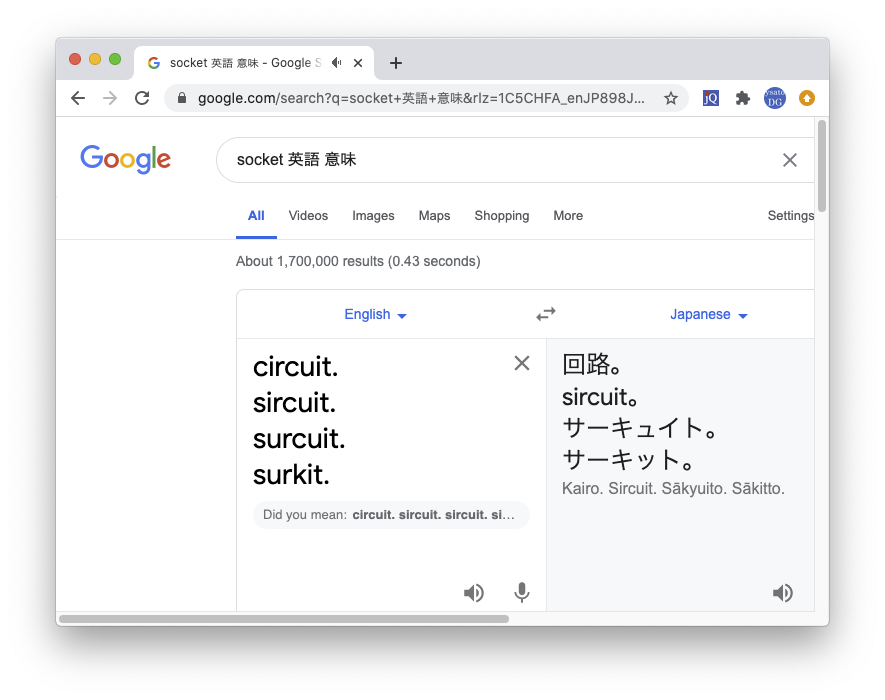Expand the English source language dropdown
Image resolution: width=885 pixels, height=700 pixels.
375,315
